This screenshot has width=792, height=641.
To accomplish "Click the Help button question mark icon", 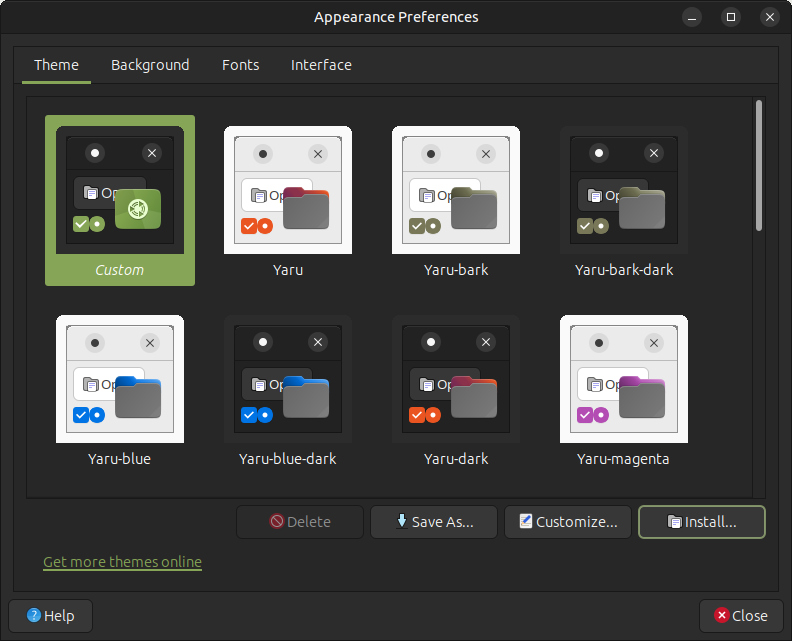I will click(34, 616).
